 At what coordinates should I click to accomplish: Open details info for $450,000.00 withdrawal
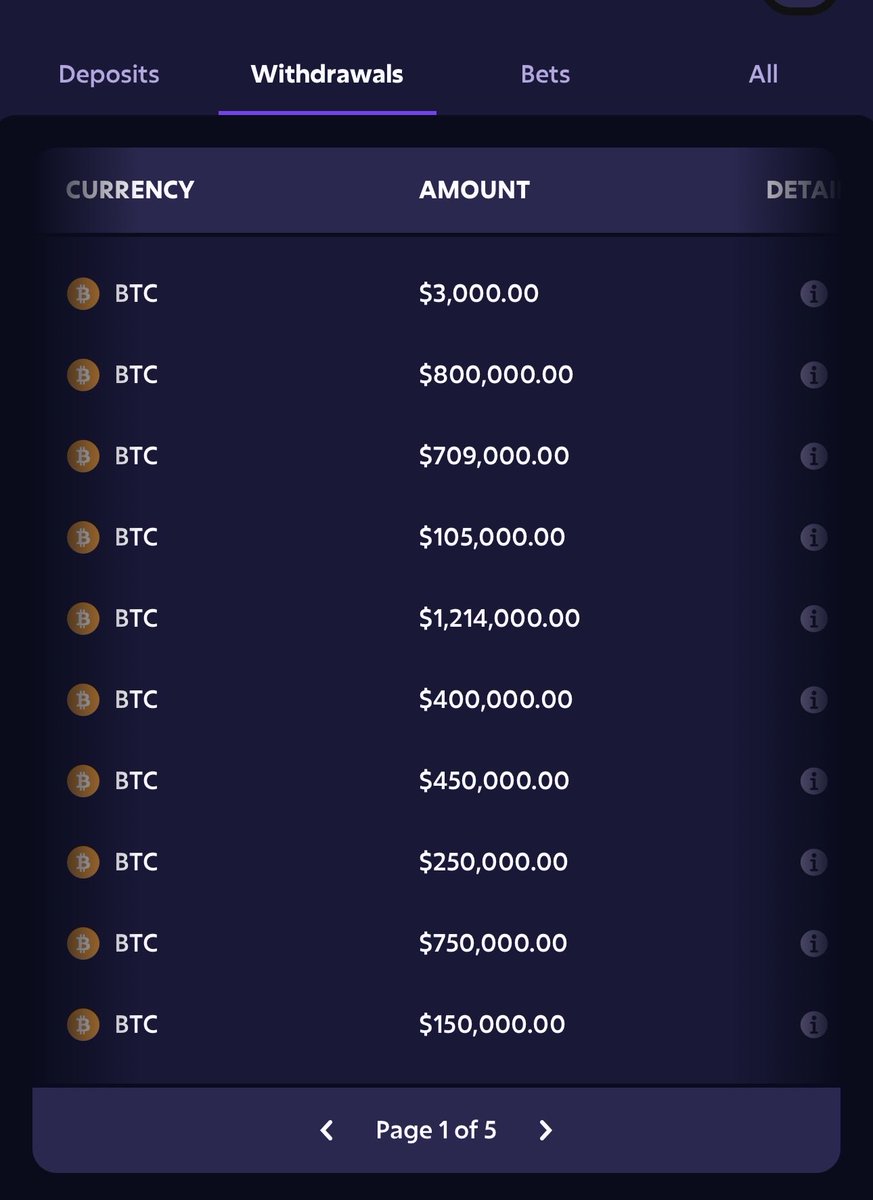point(814,780)
